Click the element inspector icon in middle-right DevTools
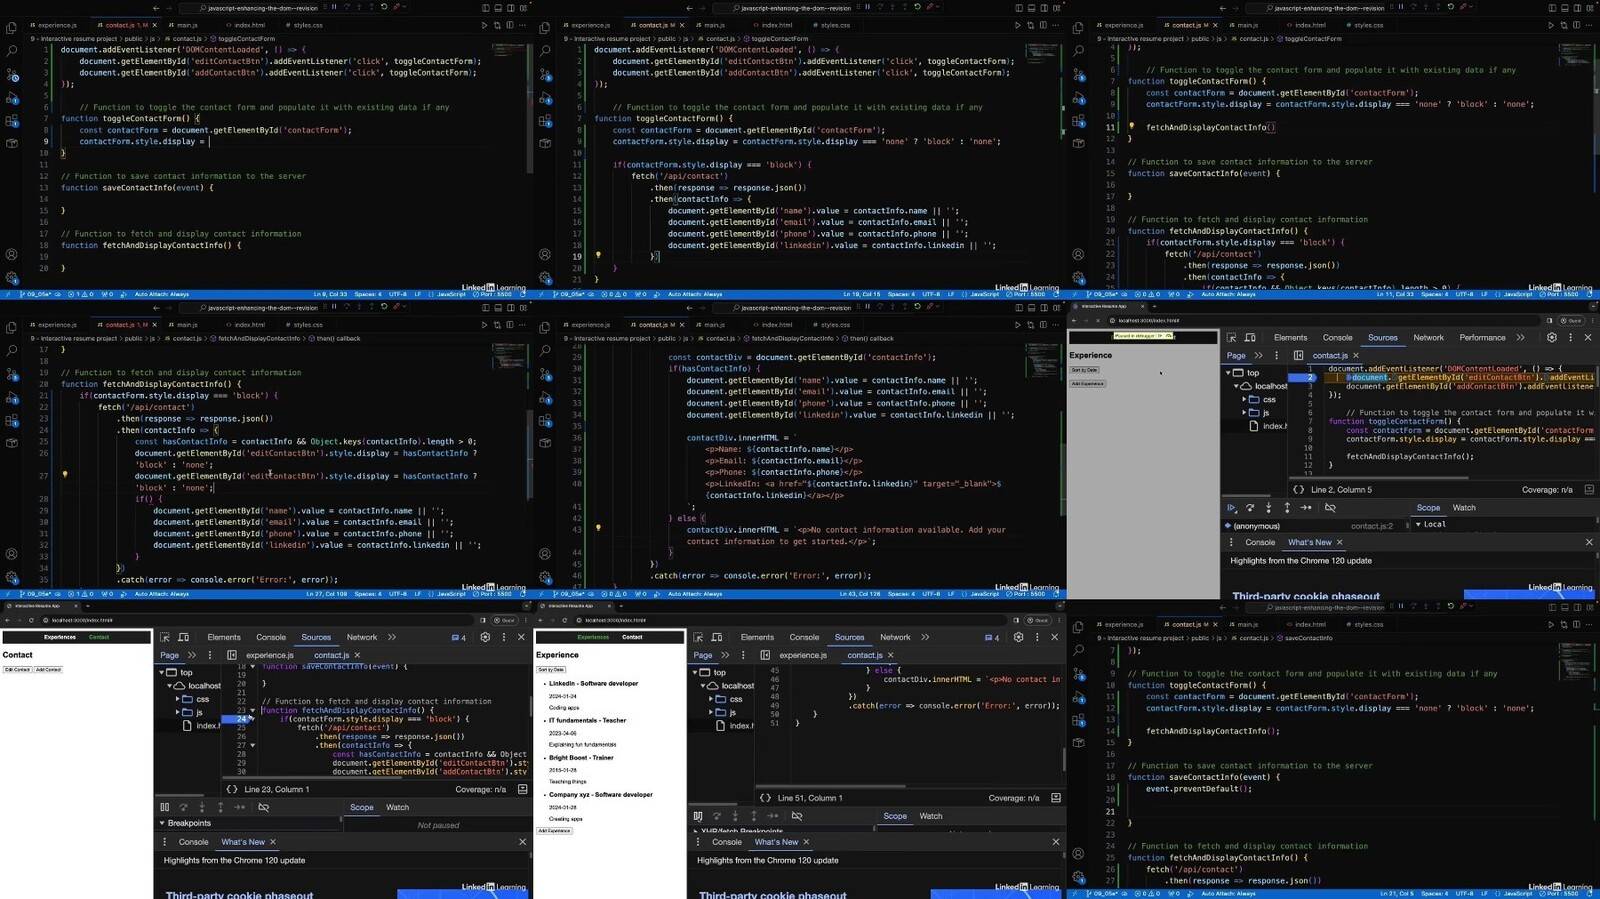 click(1232, 338)
